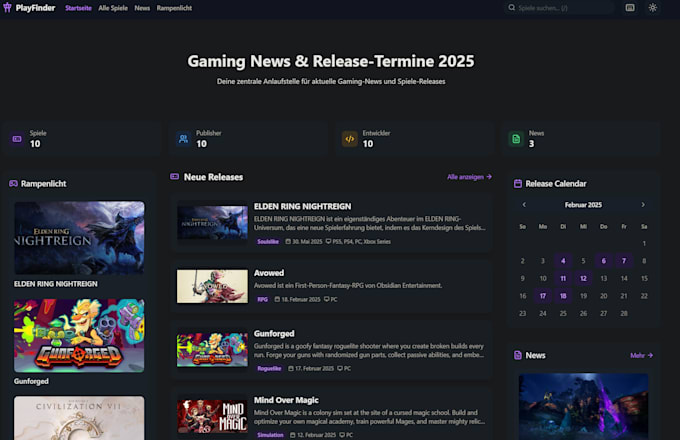
Task: Click the News panel document icon
Action: [518, 355]
